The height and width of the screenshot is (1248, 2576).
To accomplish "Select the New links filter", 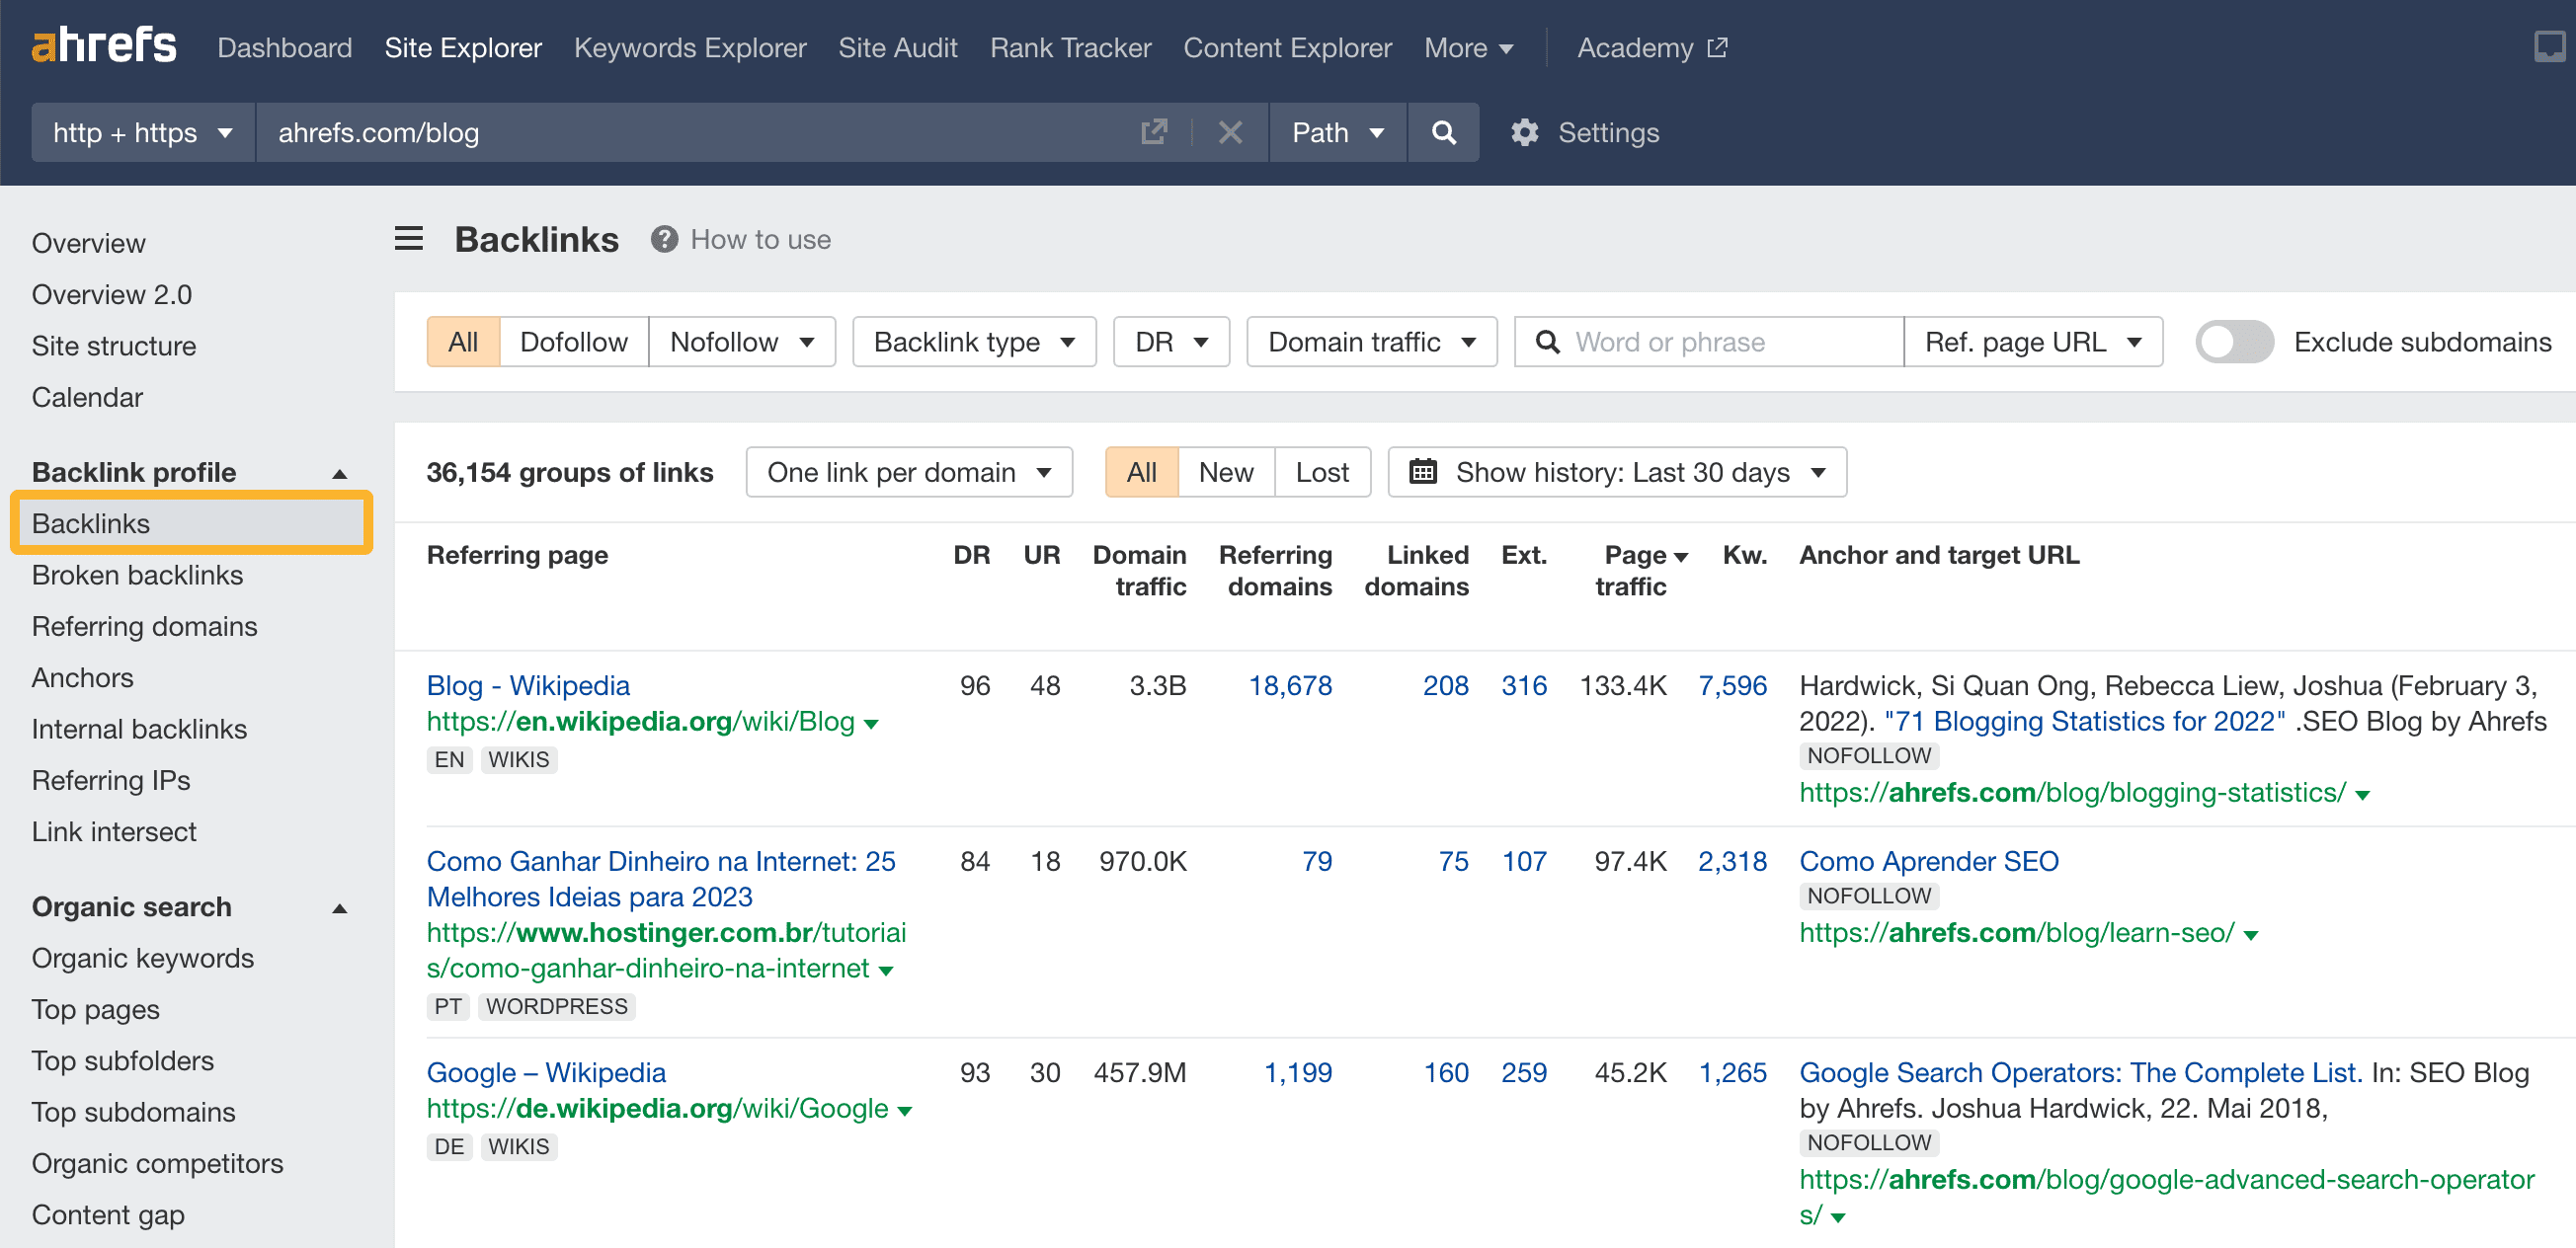I will pyautogui.click(x=1225, y=471).
